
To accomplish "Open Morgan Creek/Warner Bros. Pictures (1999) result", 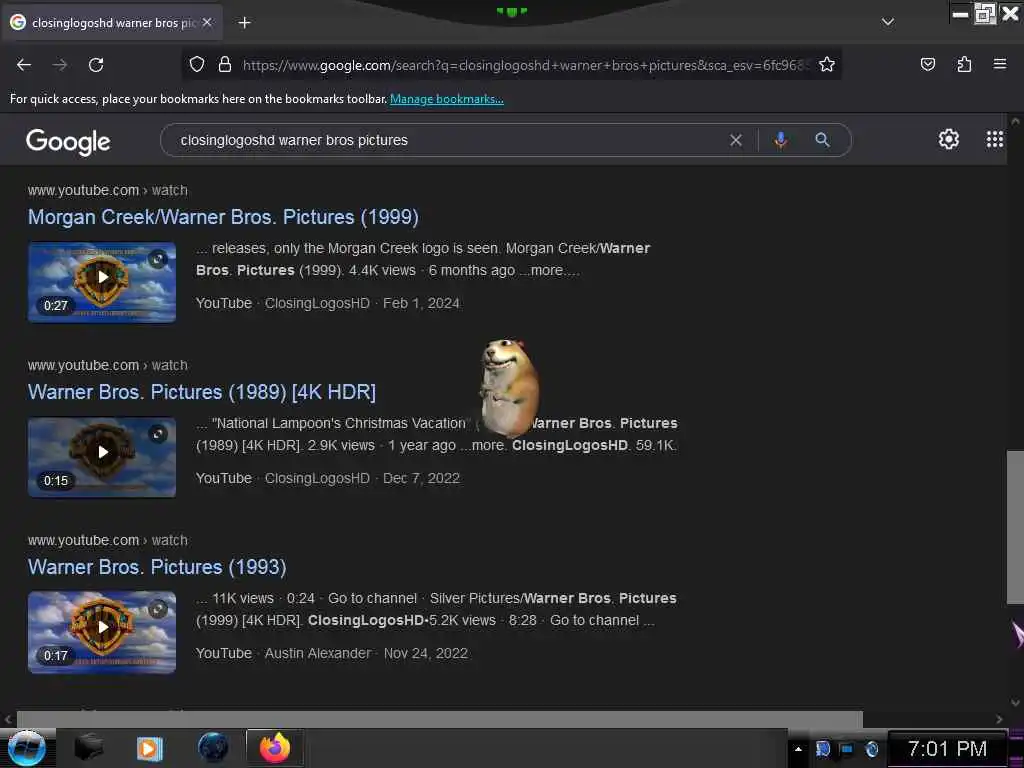I will [223, 217].
